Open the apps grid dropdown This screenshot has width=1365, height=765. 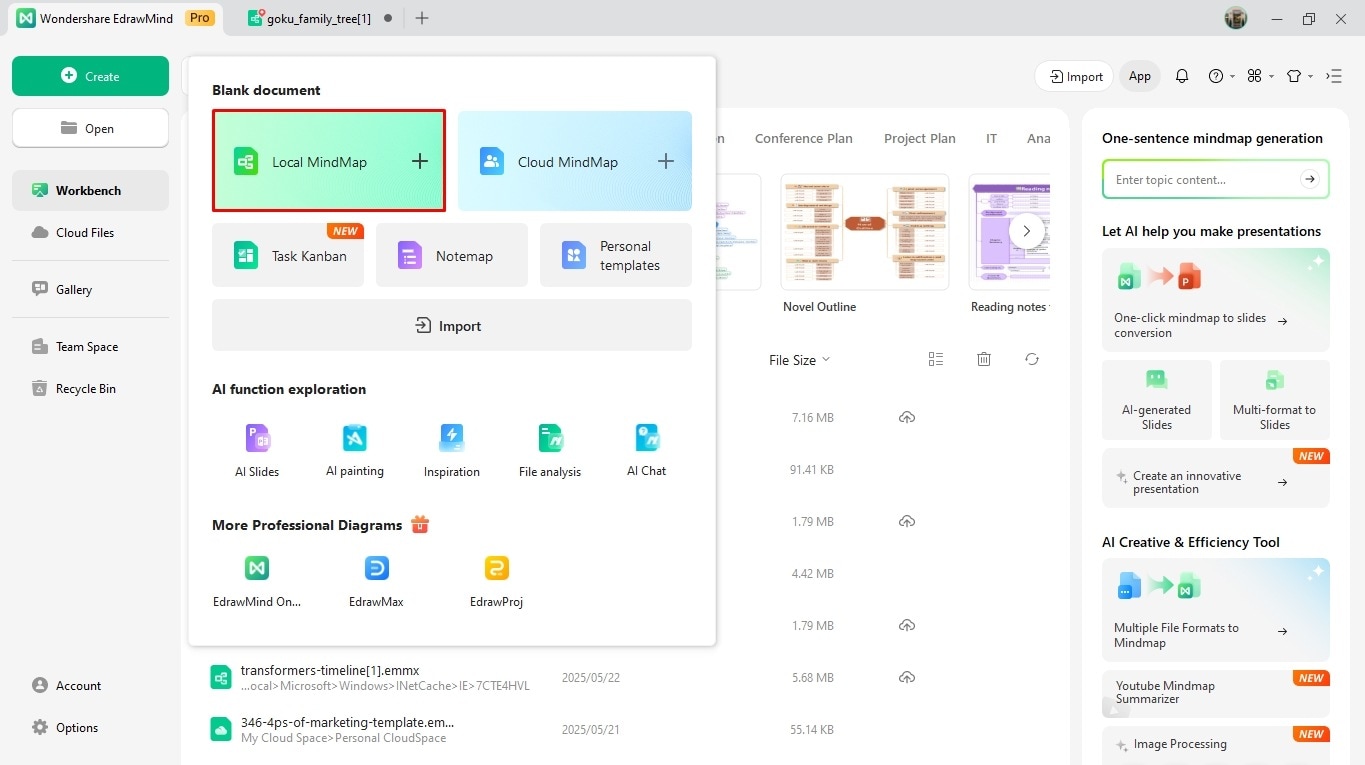[1260, 76]
